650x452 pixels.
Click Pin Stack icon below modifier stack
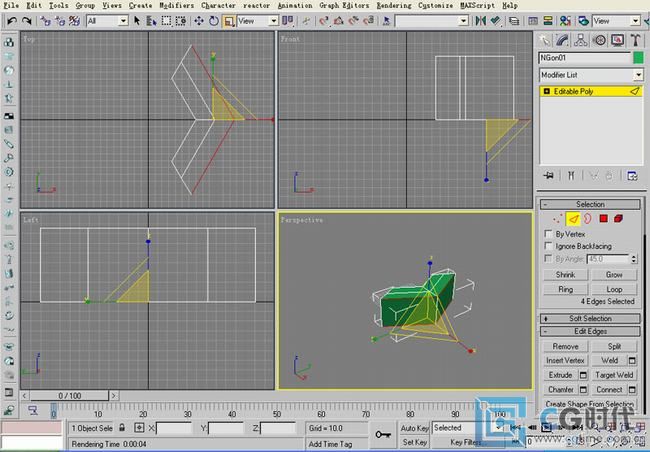click(549, 175)
